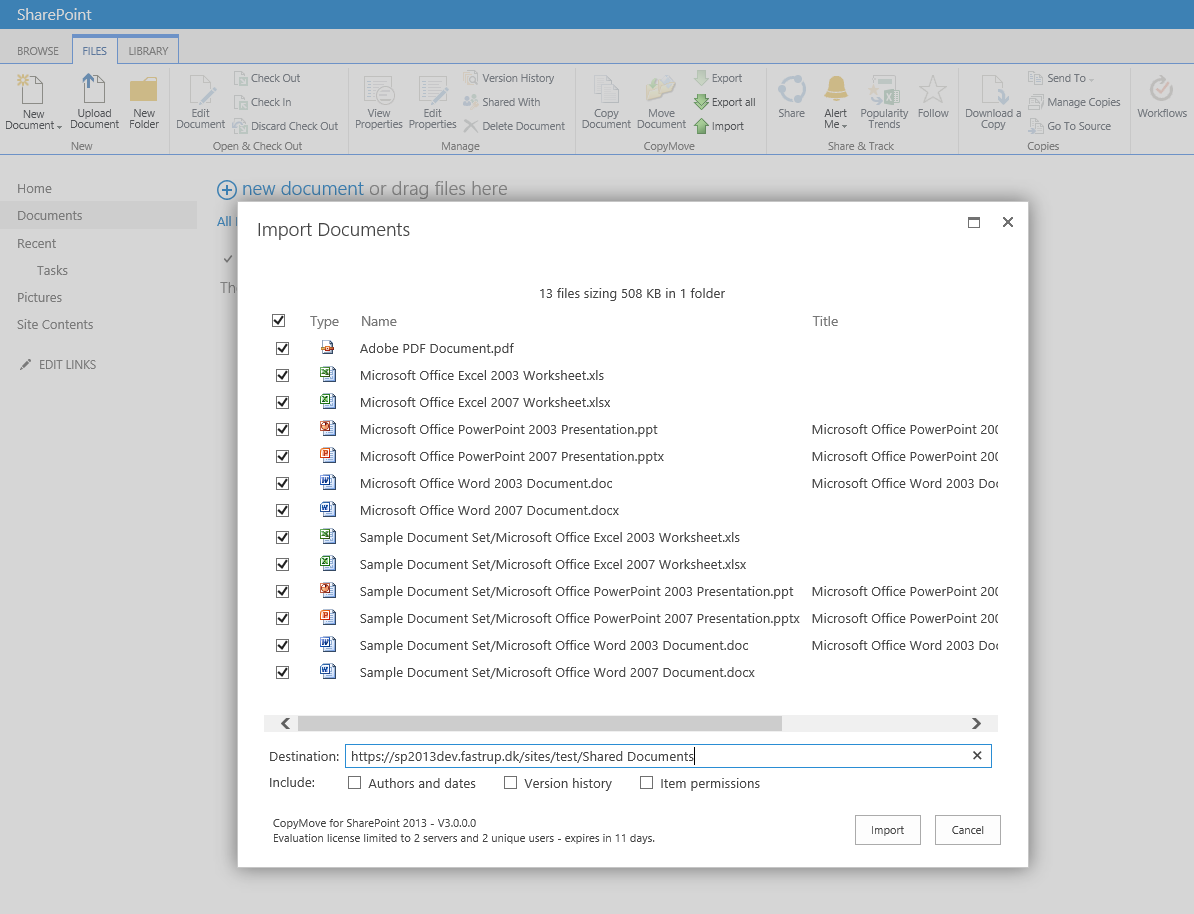The width and height of the screenshot is (1194, 914).
Task: Click Go To Source in the ribbon
Action: coord(1070,126)
